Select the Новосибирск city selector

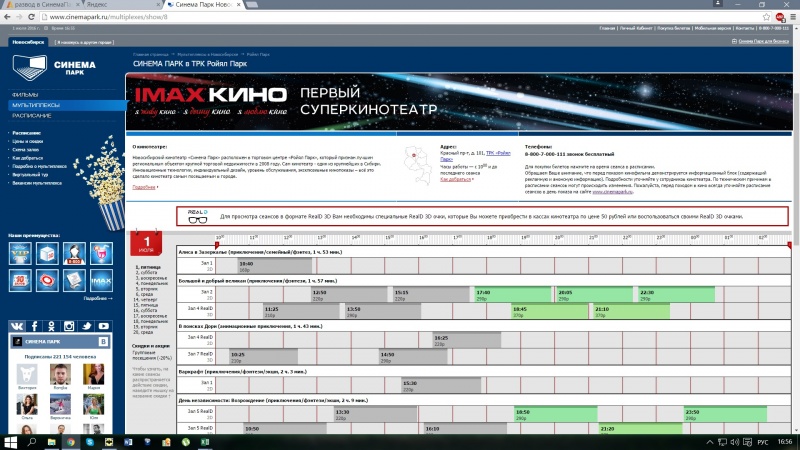pyautogui.click(x=28, y=42)
